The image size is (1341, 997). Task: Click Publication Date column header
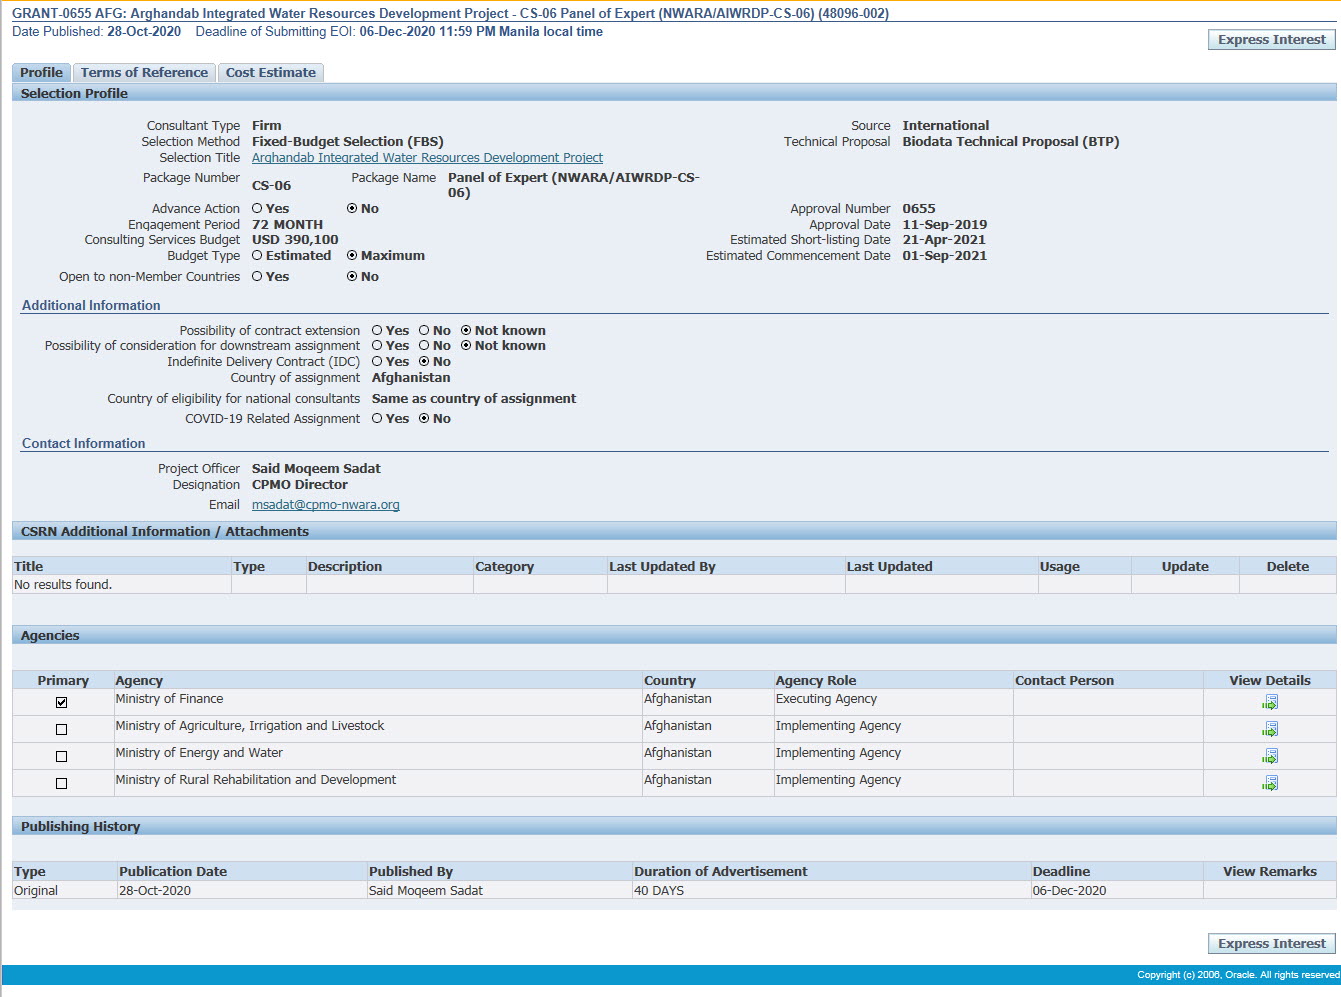click(173, 871)
